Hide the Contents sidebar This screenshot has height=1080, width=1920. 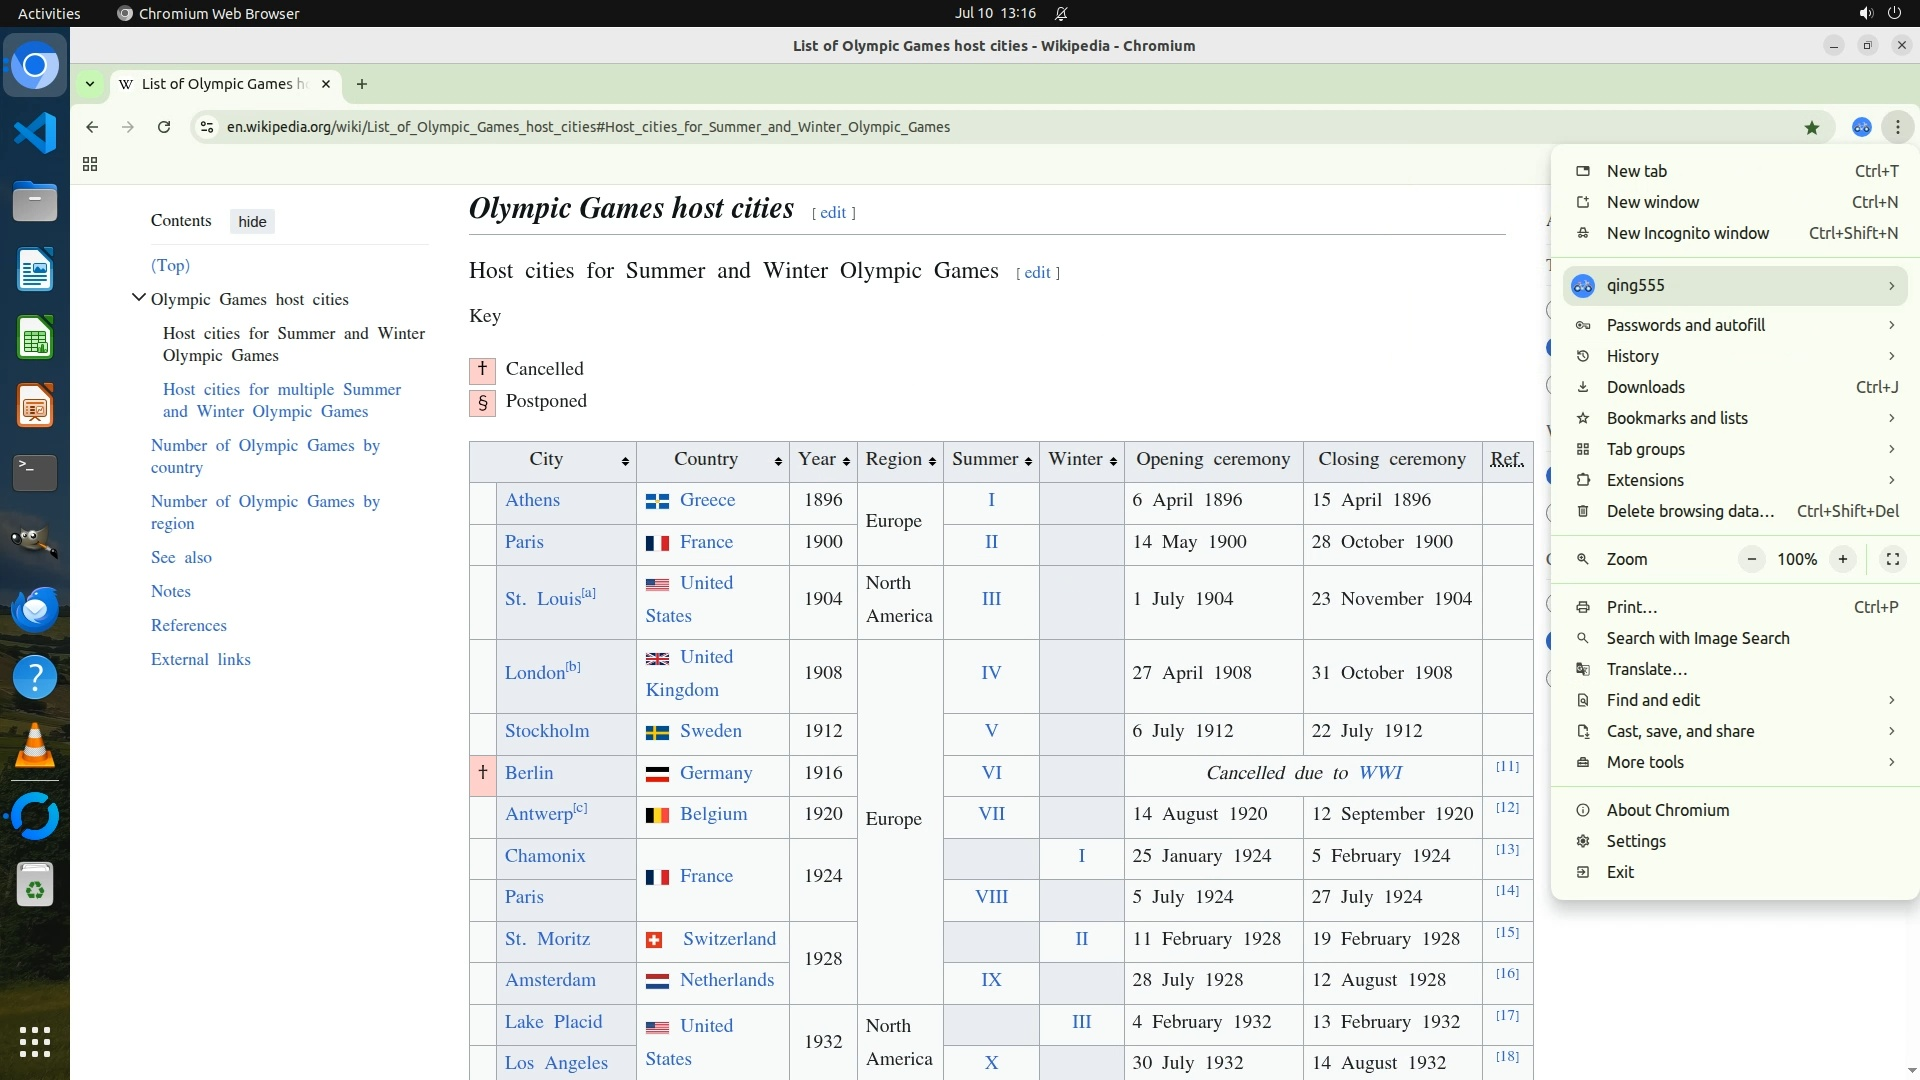click(252, 221)
